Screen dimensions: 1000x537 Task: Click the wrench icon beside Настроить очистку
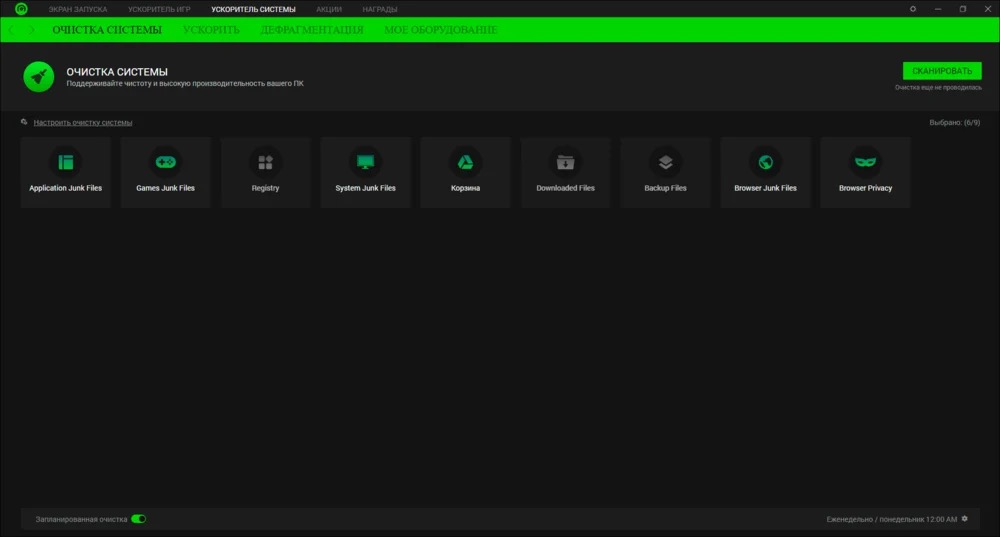[24, 122]
